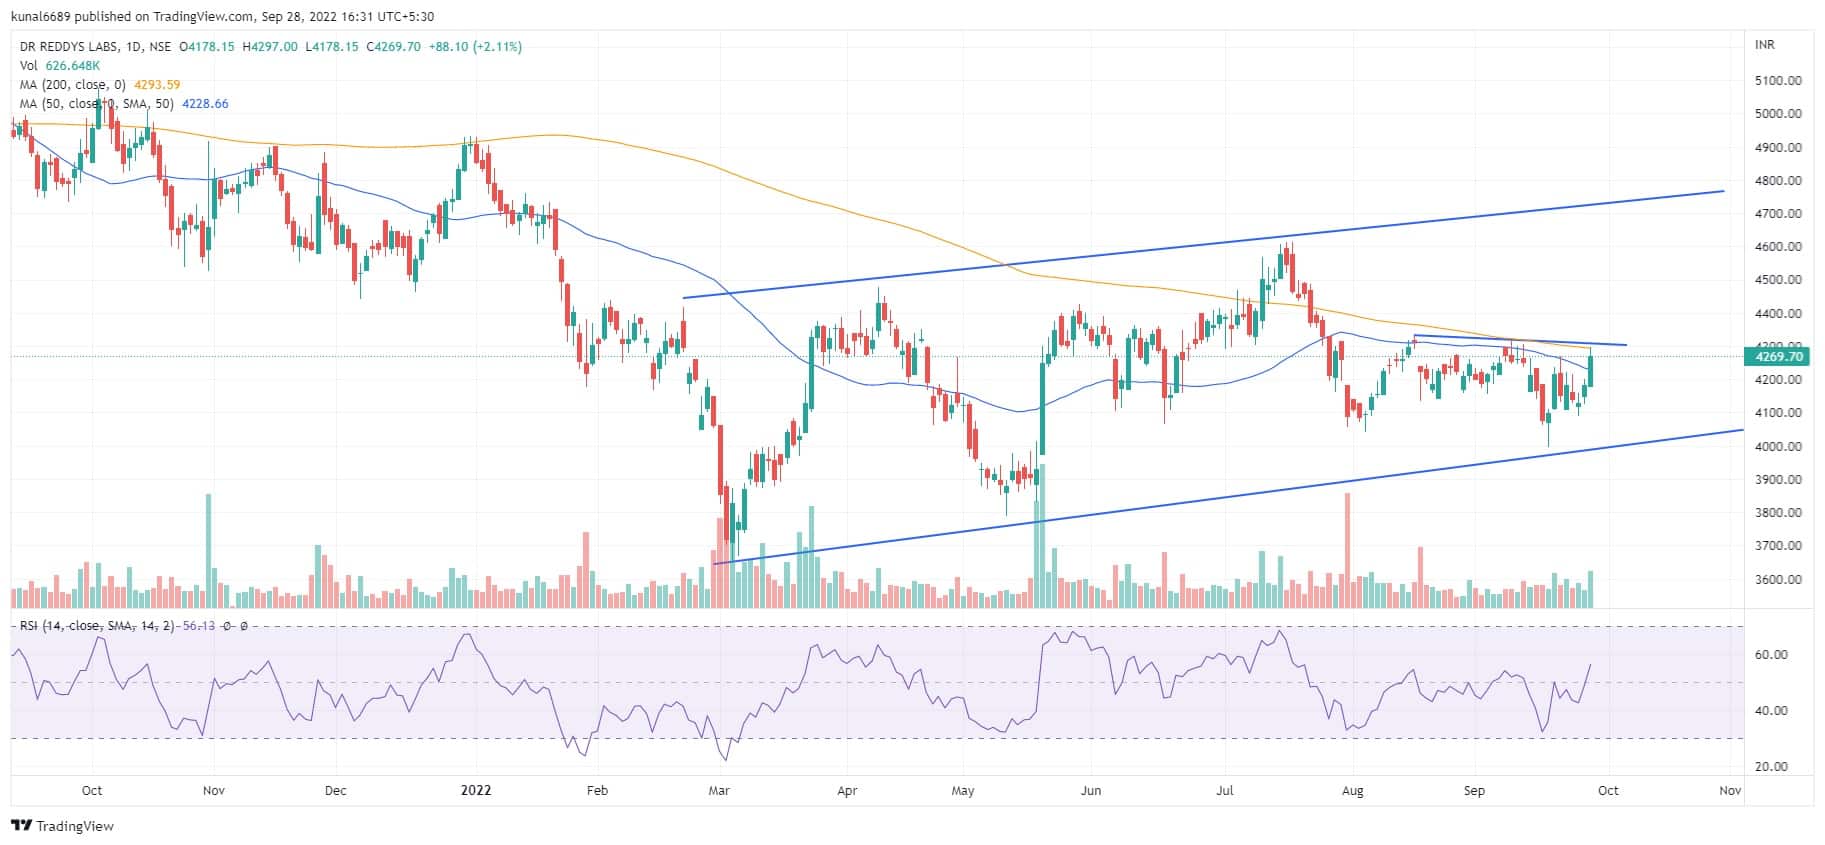This screenshot has height=845, width=1825.
Task: Click the Sep time axis label
Action: pyautogui.click(x=1475, y=791)
